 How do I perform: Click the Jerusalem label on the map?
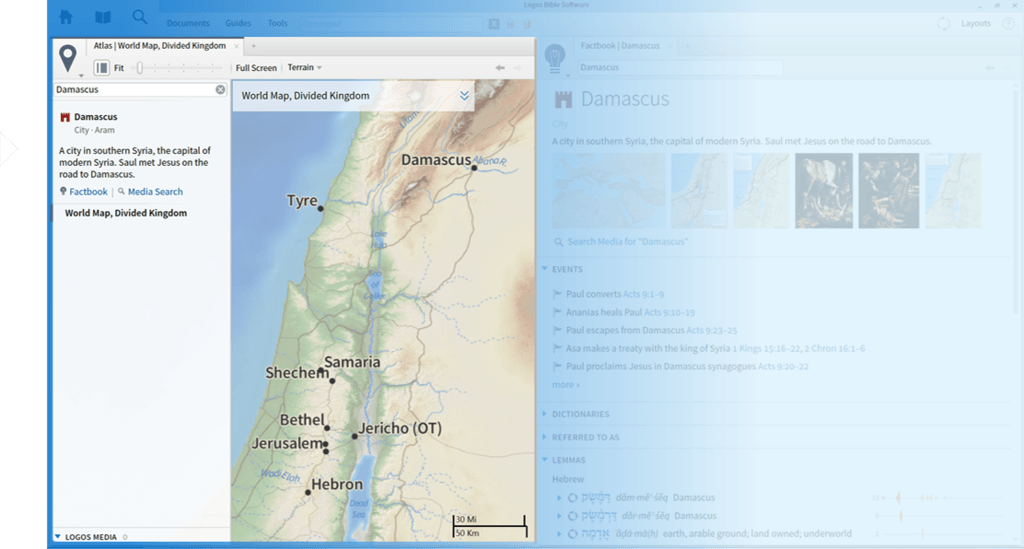point(287,443)
